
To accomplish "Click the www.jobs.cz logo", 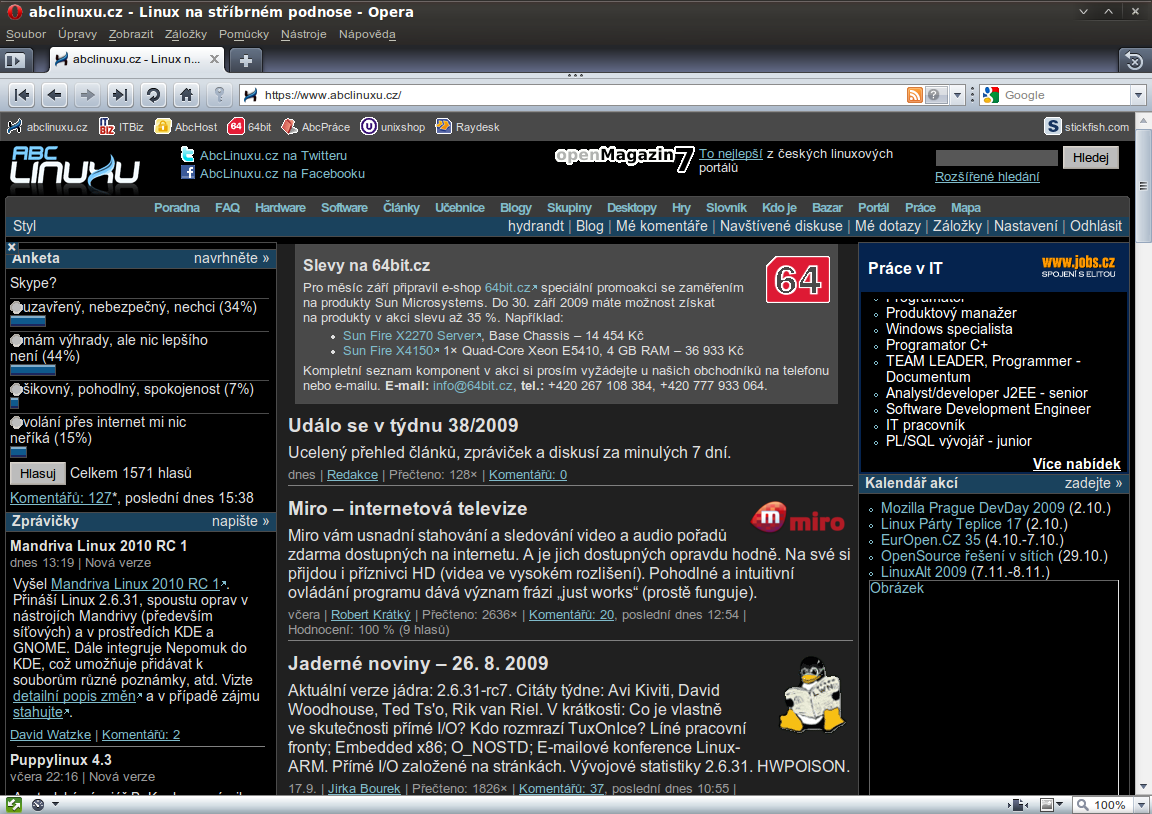I will (x=1078, y=266).
